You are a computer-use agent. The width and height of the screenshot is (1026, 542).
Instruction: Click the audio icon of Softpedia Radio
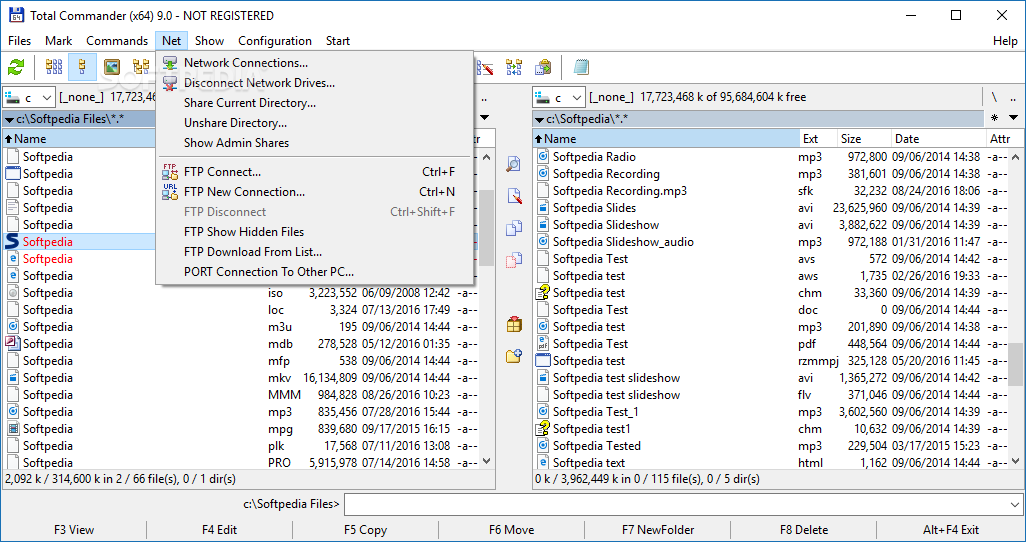point(542,156)
